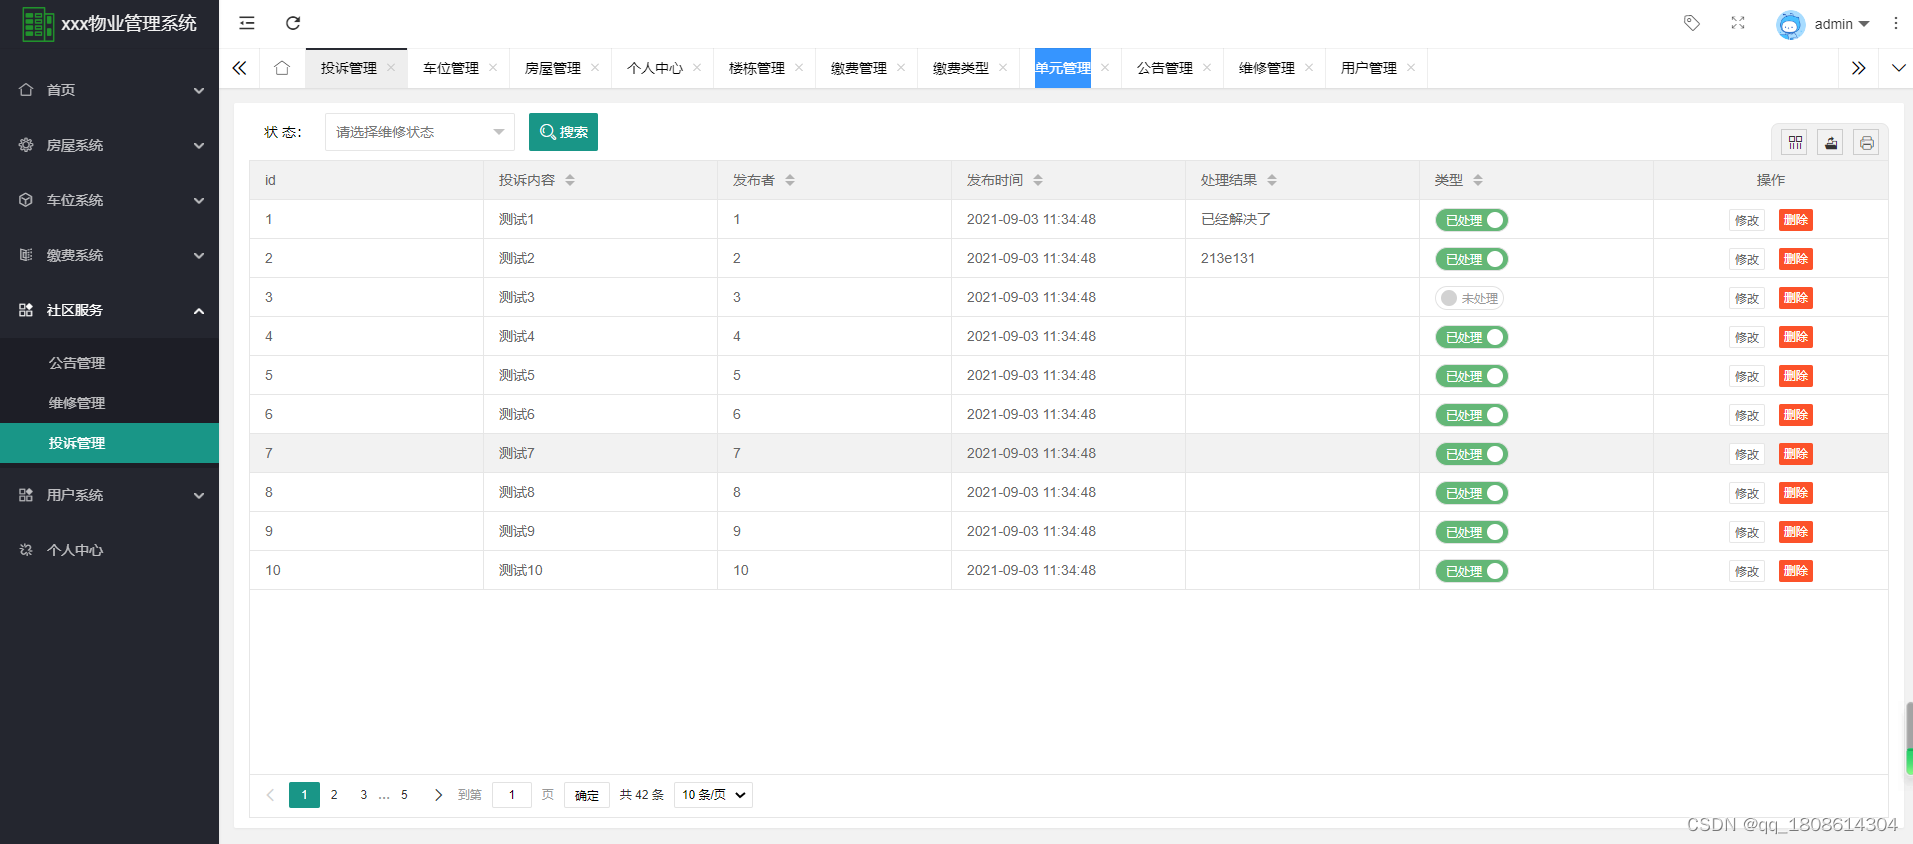This screenshot has width=1913, height=844.
Task: Toggle 已处理 switch for row 测试8
Action: [x=1472, y=493]
